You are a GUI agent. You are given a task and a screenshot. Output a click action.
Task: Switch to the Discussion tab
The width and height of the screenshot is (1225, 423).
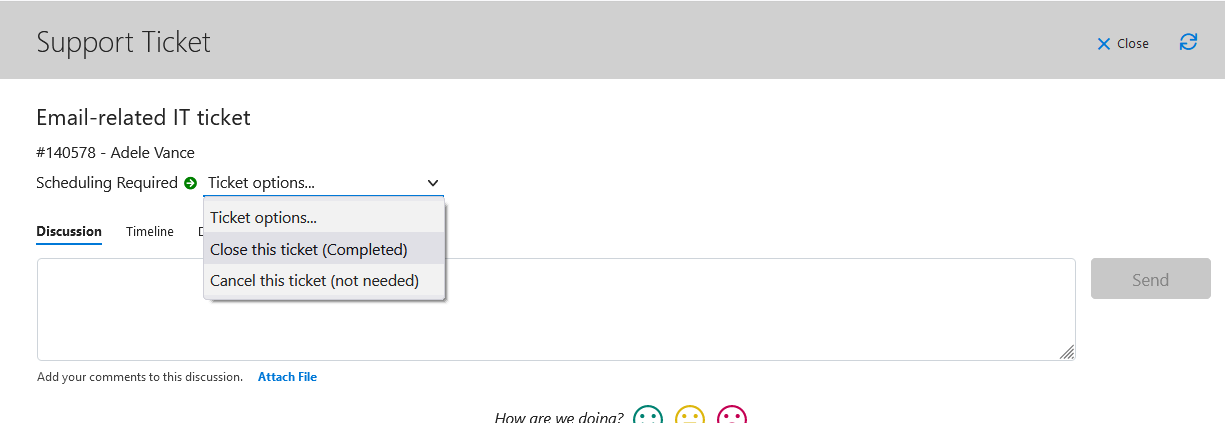[69, 231]
